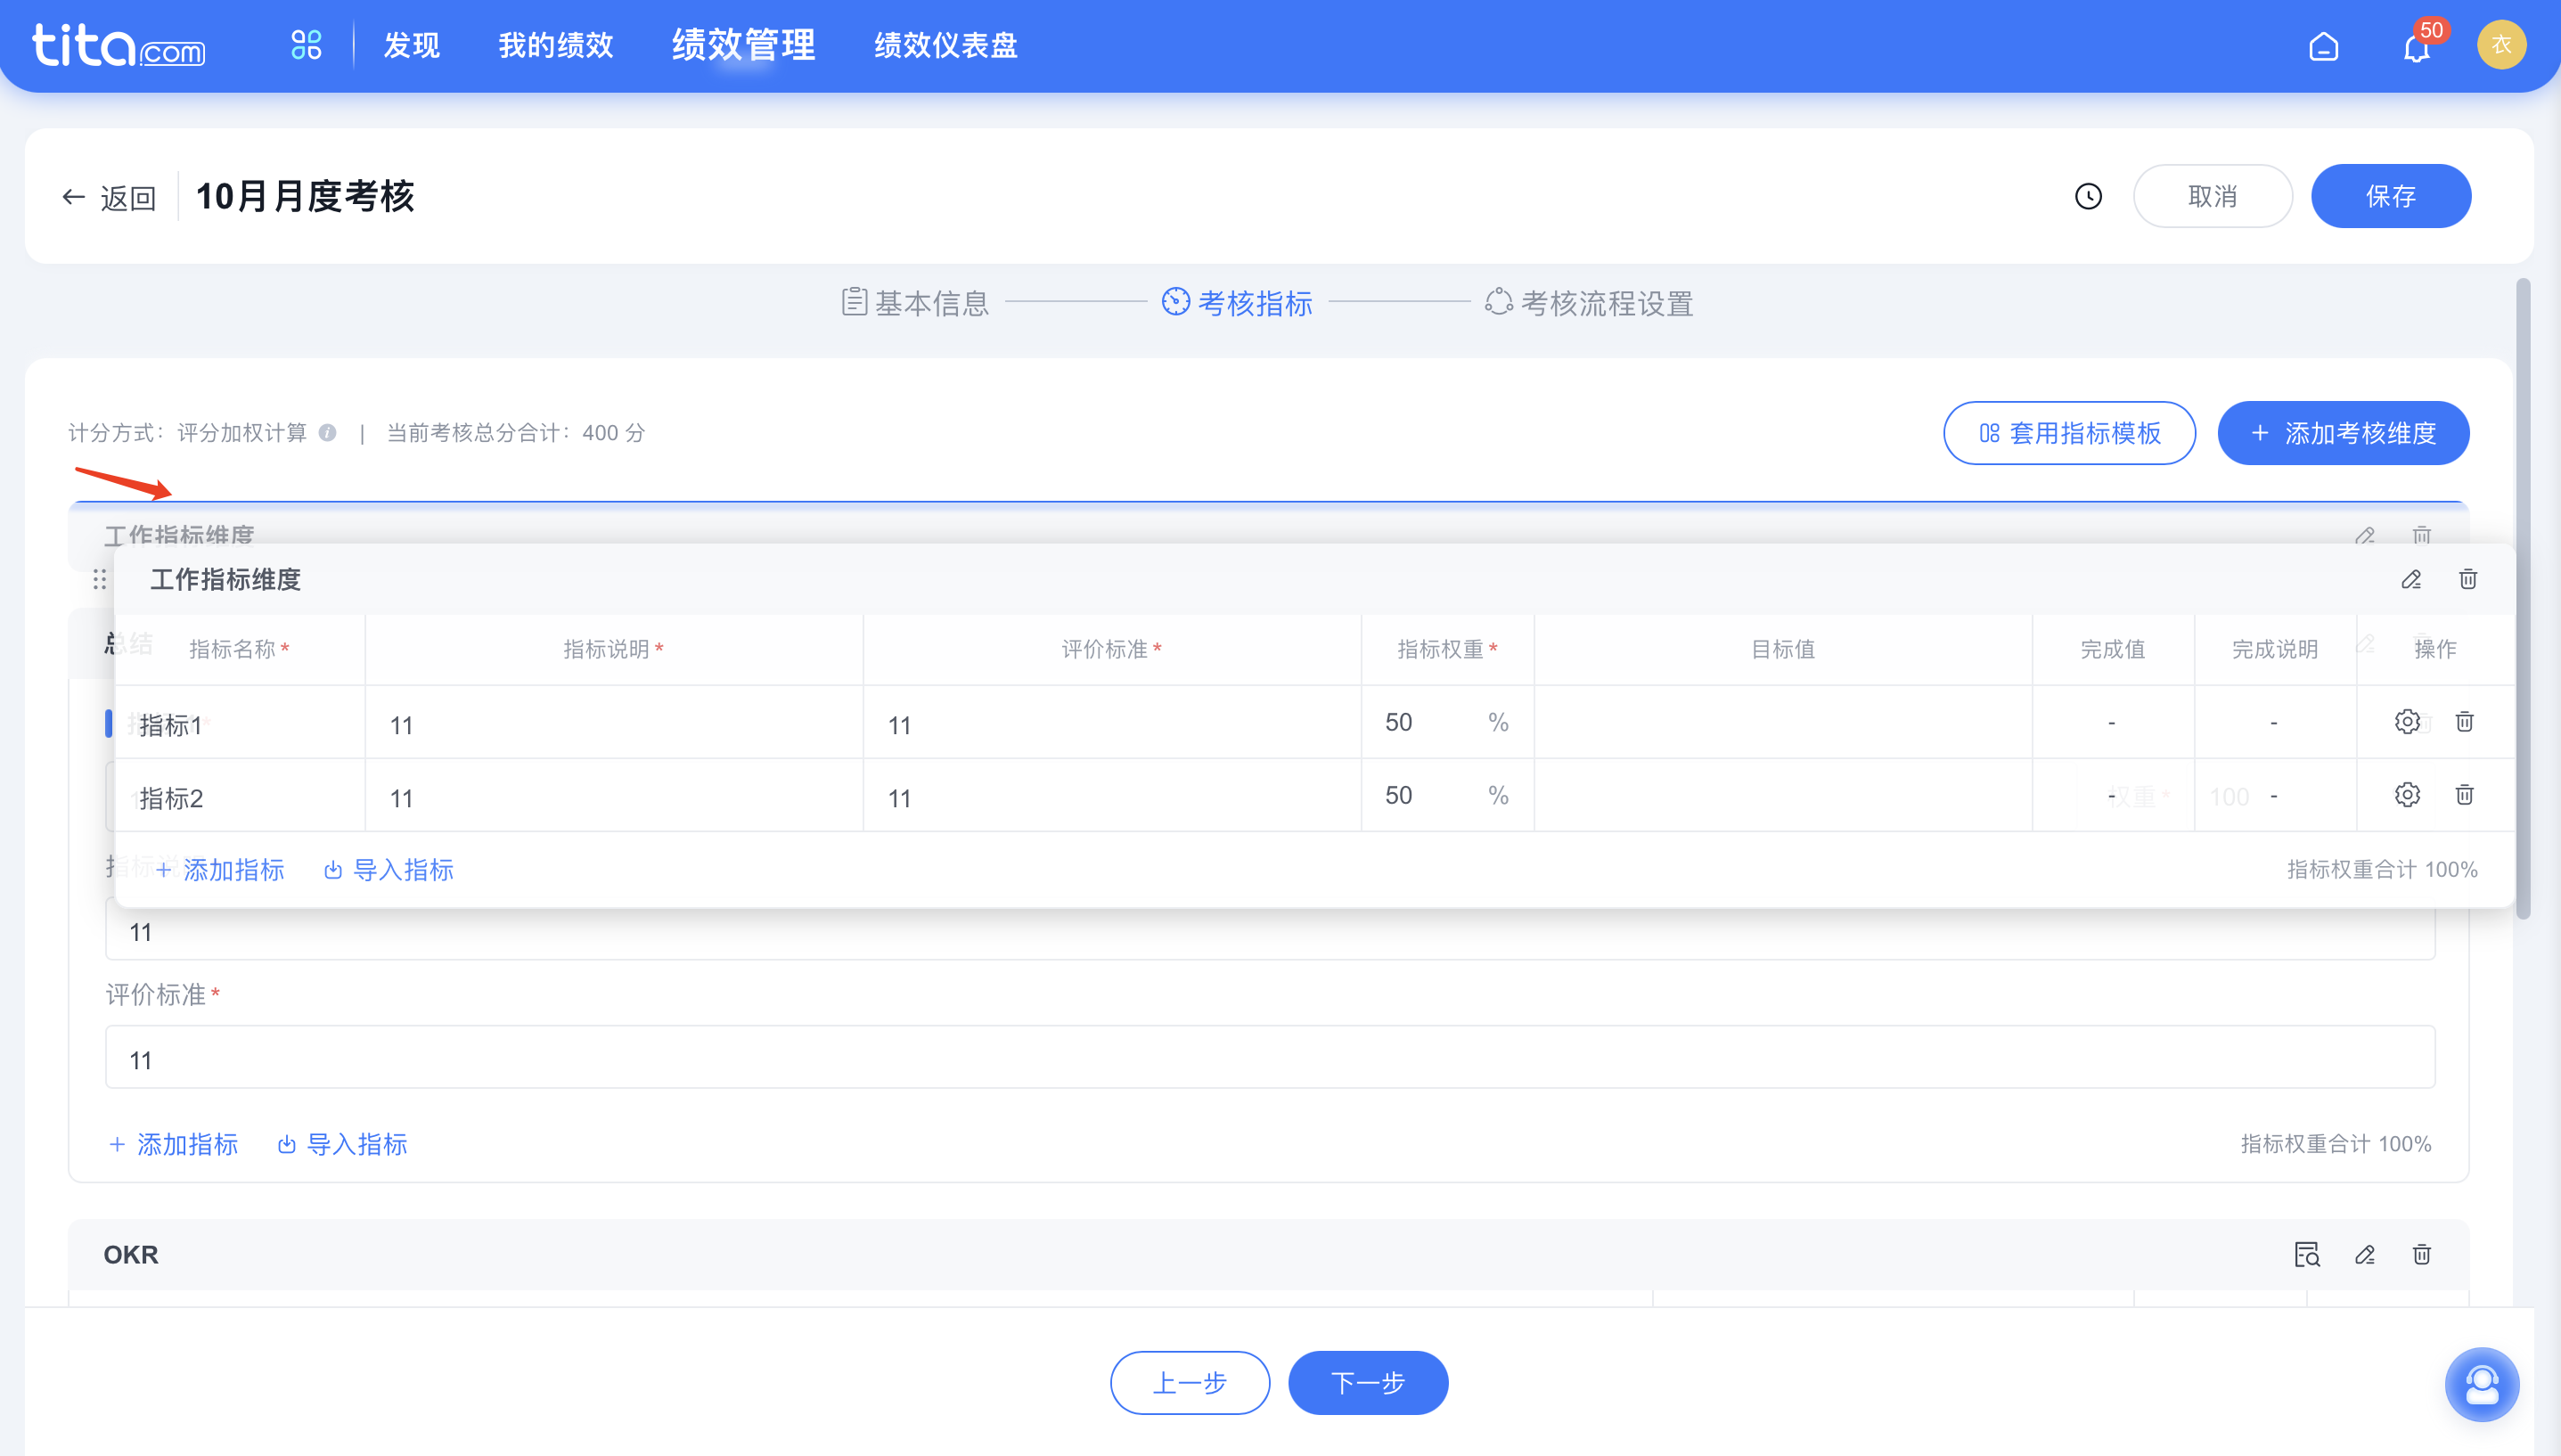
Task: Click the 评价标准 input field containing 11
Action: click(x=1270, y=1057)
